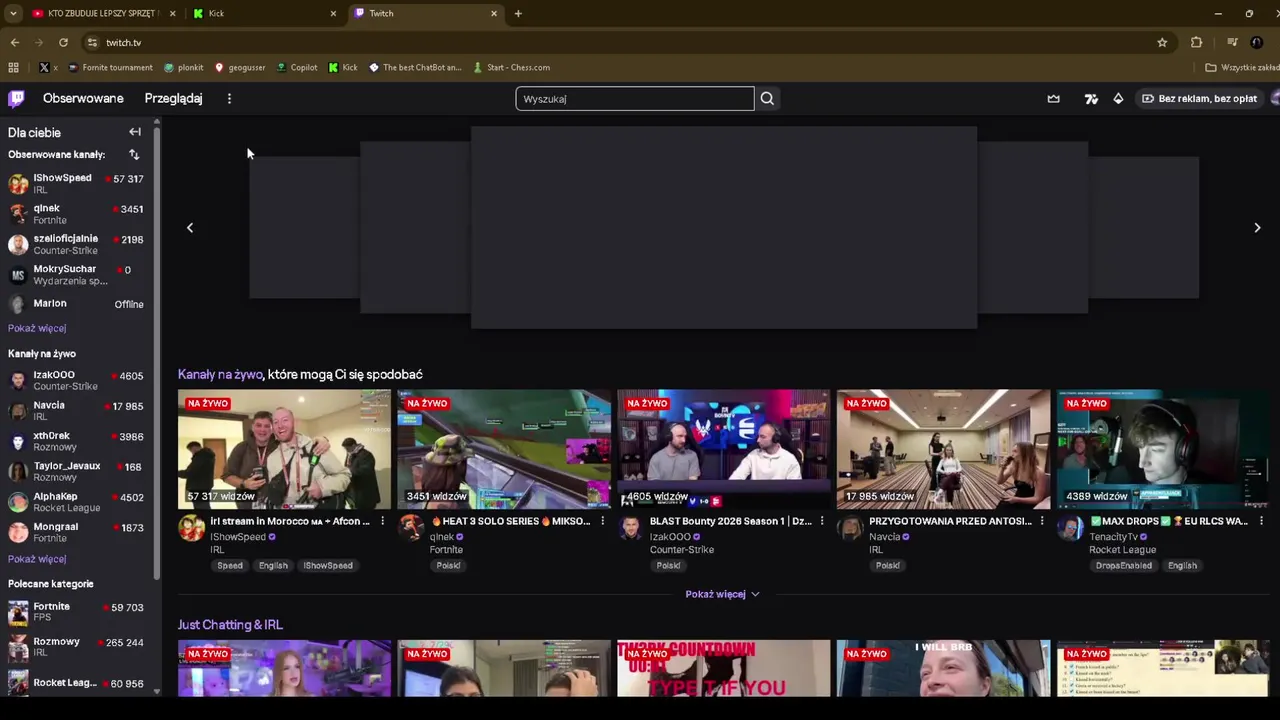Open the browser apps grid bookmark
Viewport: 1280px width, 720px height.
point(13,67)
